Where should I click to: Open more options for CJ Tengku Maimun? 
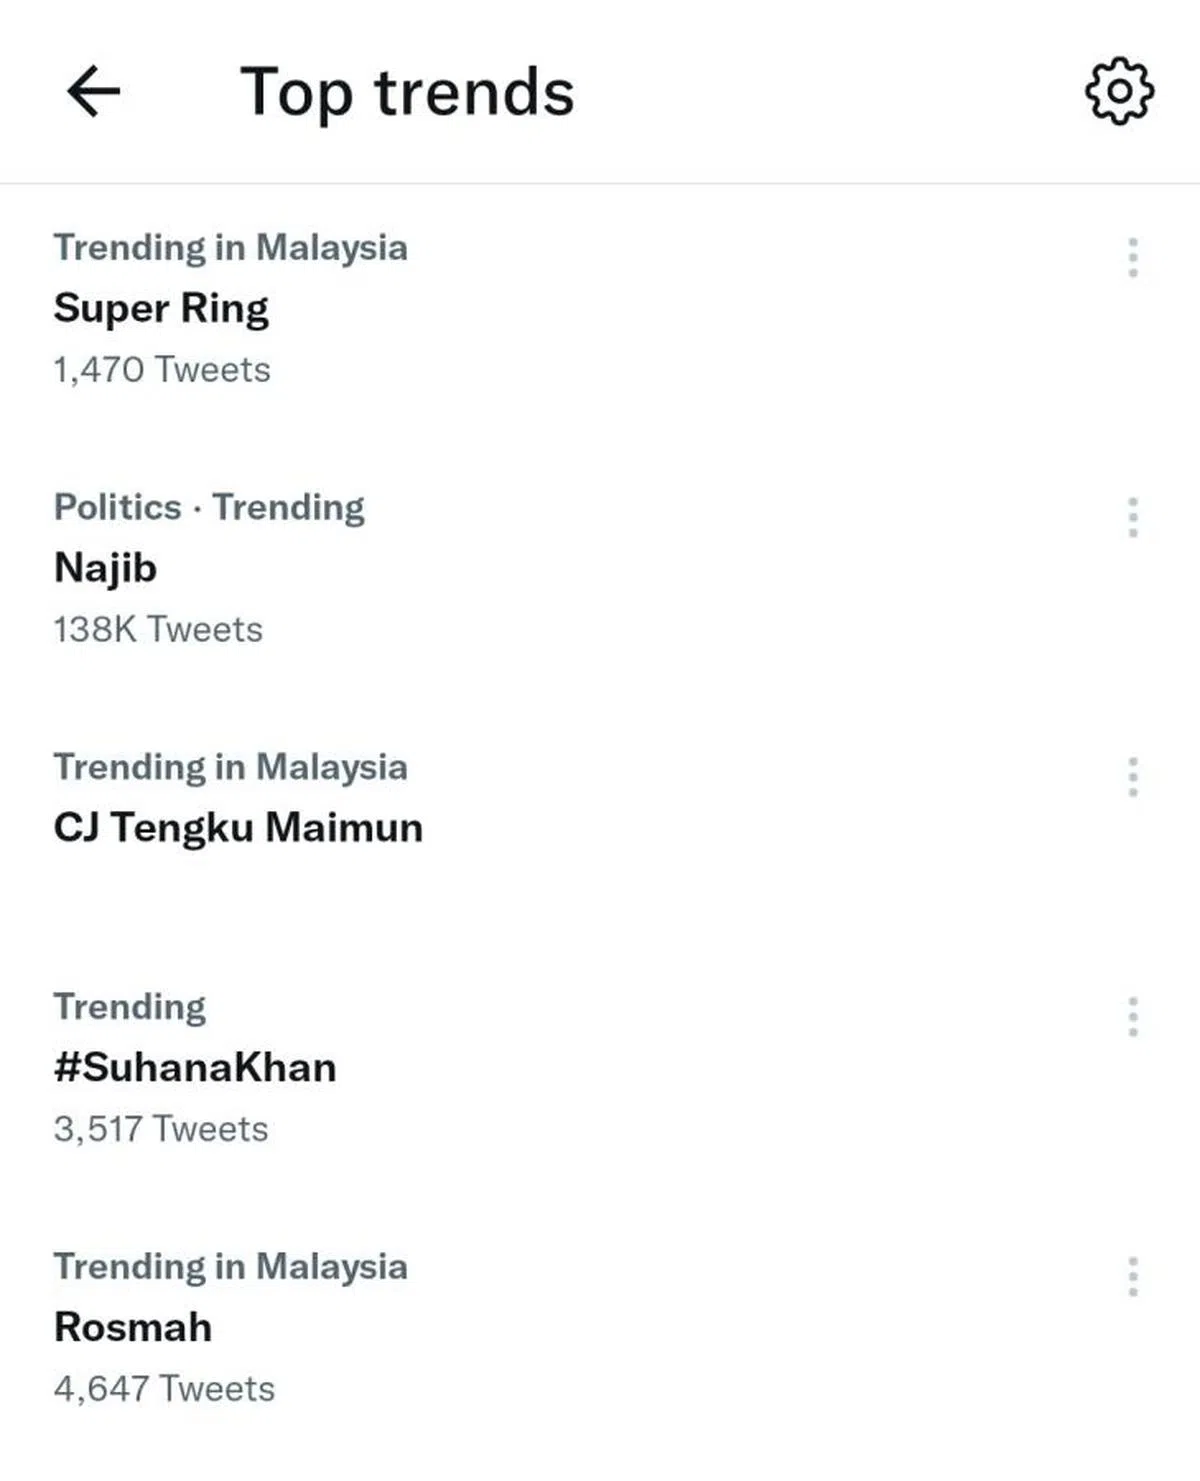tap(1132, 777)
